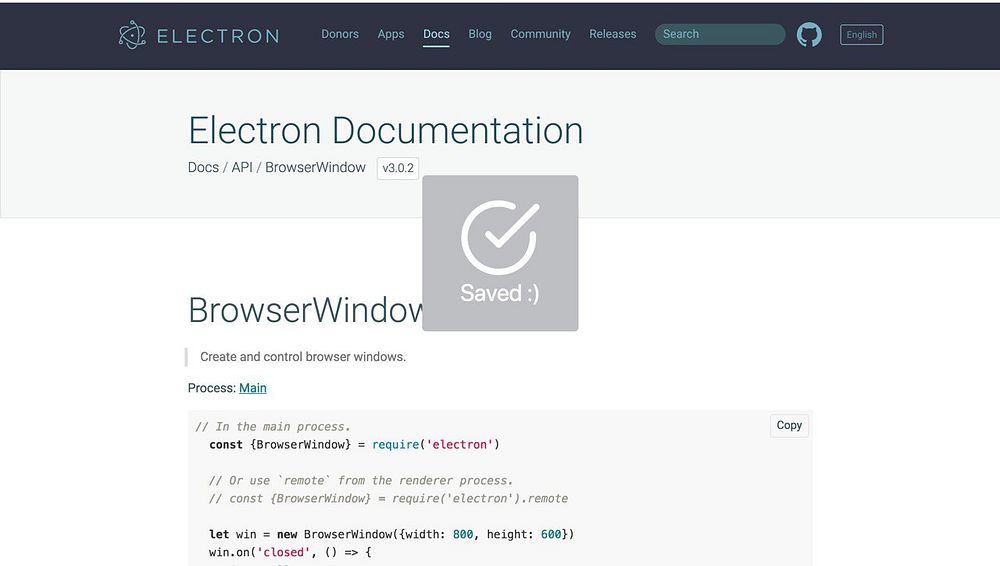The height and width of the screenshot is (566, 1000).
Task: Click the Electron atom logo icon
Action: click(x=132, y=35)
